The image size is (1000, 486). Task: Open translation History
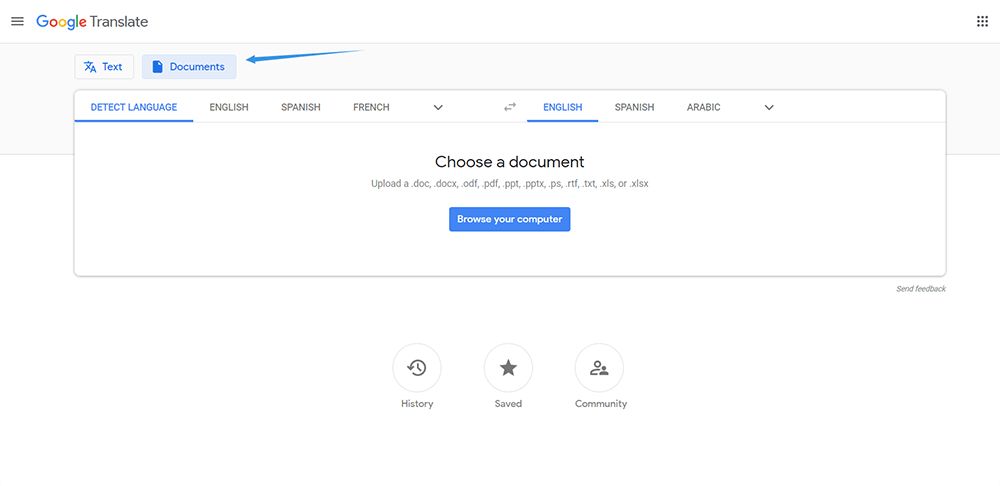pyautogui.click(x=417, y=368)
